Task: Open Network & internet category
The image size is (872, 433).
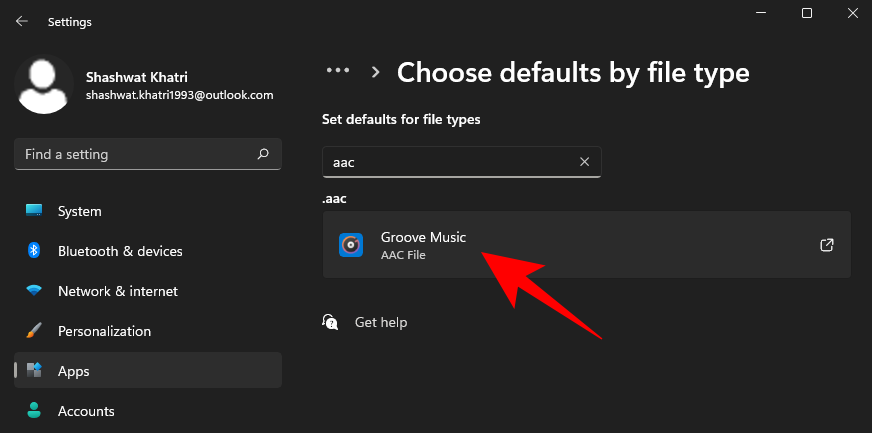Action: [x=148, y=291]
